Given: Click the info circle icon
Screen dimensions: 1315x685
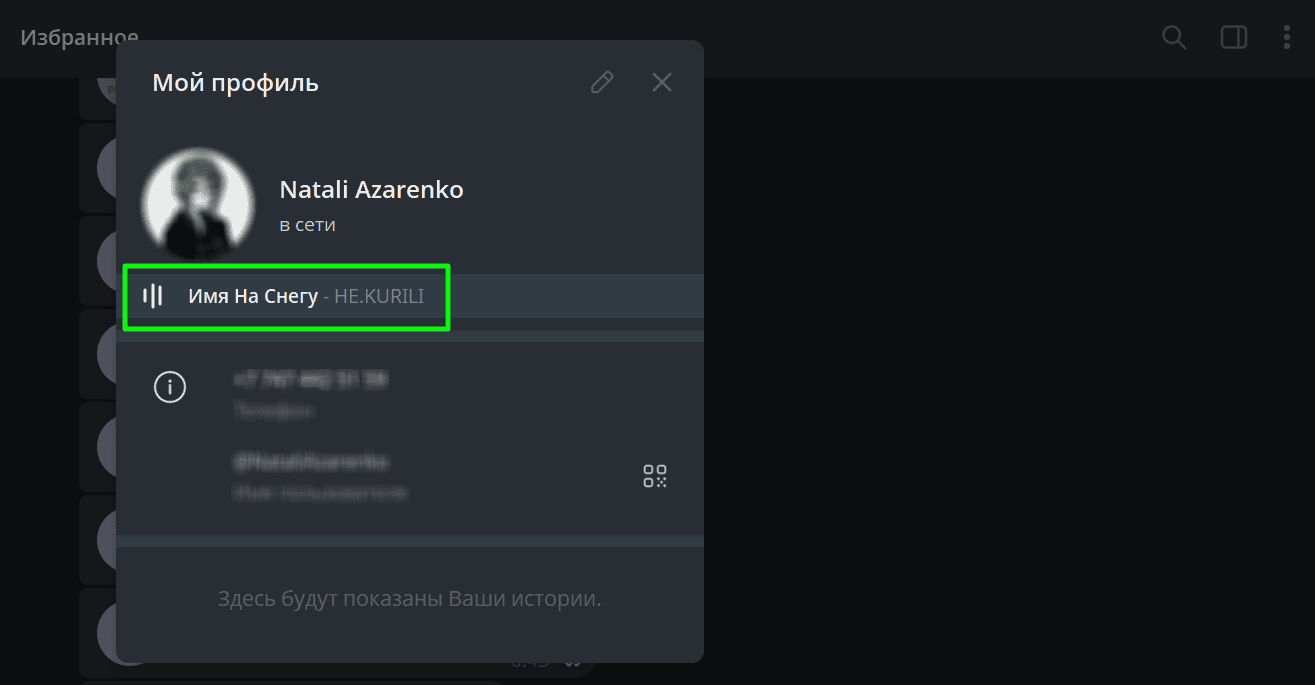Looking at the screenshot, I should tap(170, 387).
